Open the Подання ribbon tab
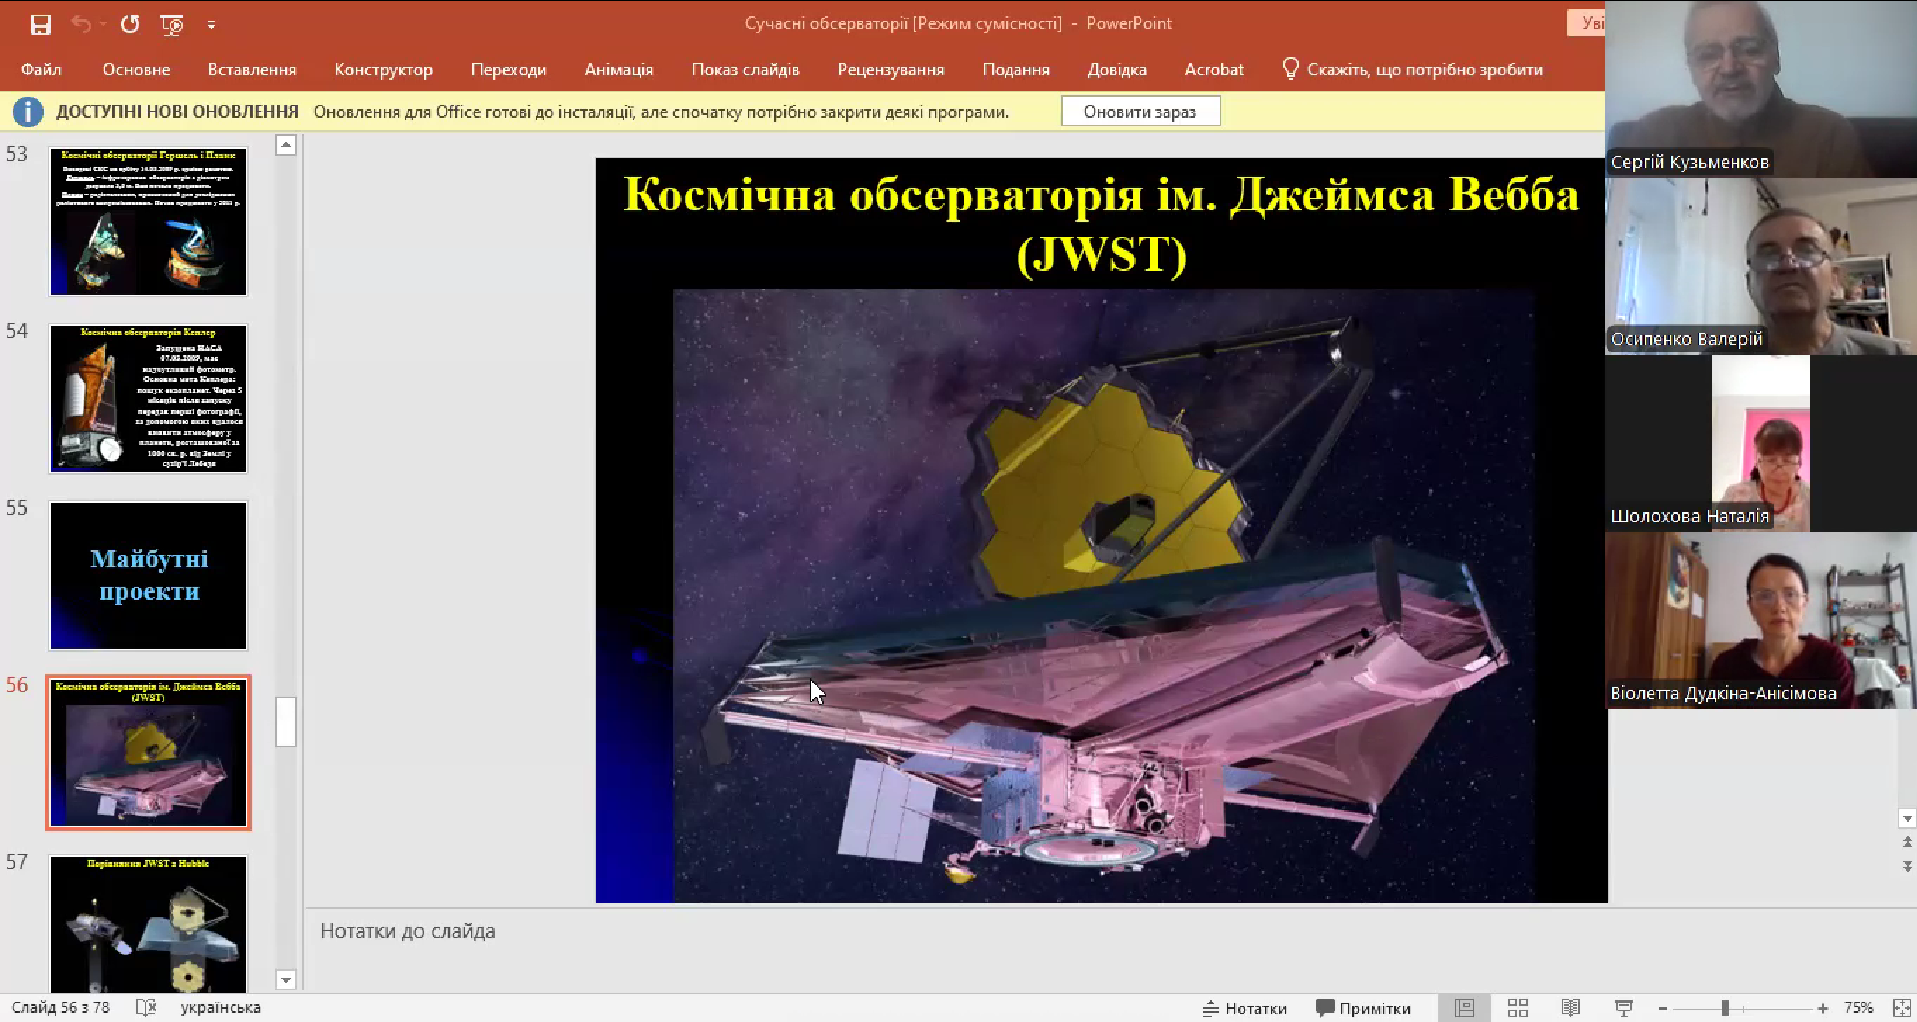This screenshot has height=1022, width=1917. click(1015, 69)
